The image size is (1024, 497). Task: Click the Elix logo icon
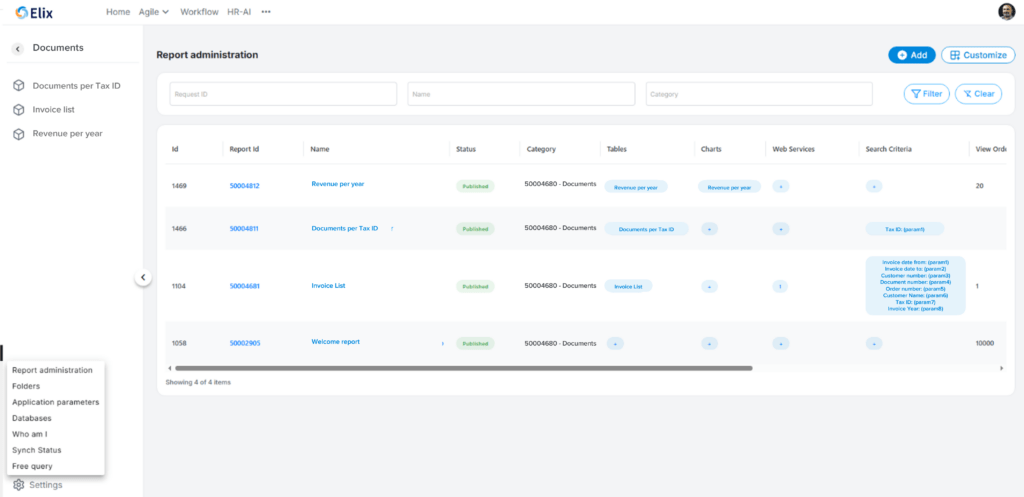click(x=22, y=12)
